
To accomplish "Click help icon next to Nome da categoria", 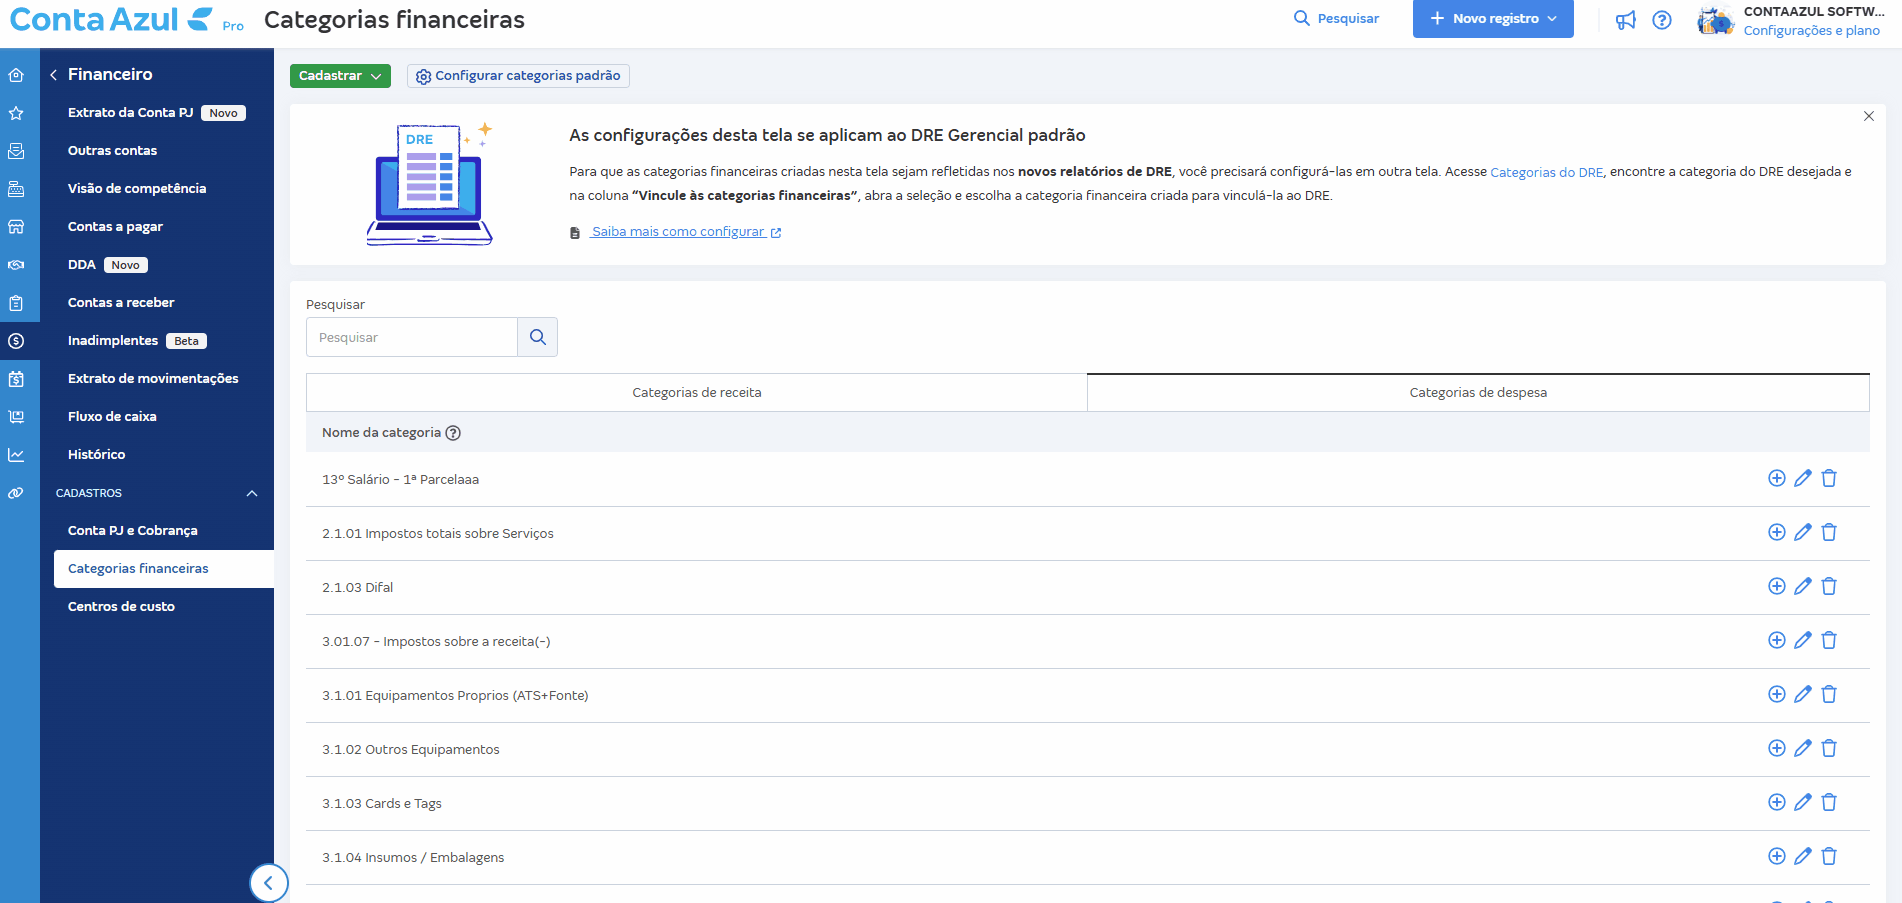I will [x=453, y=433].
